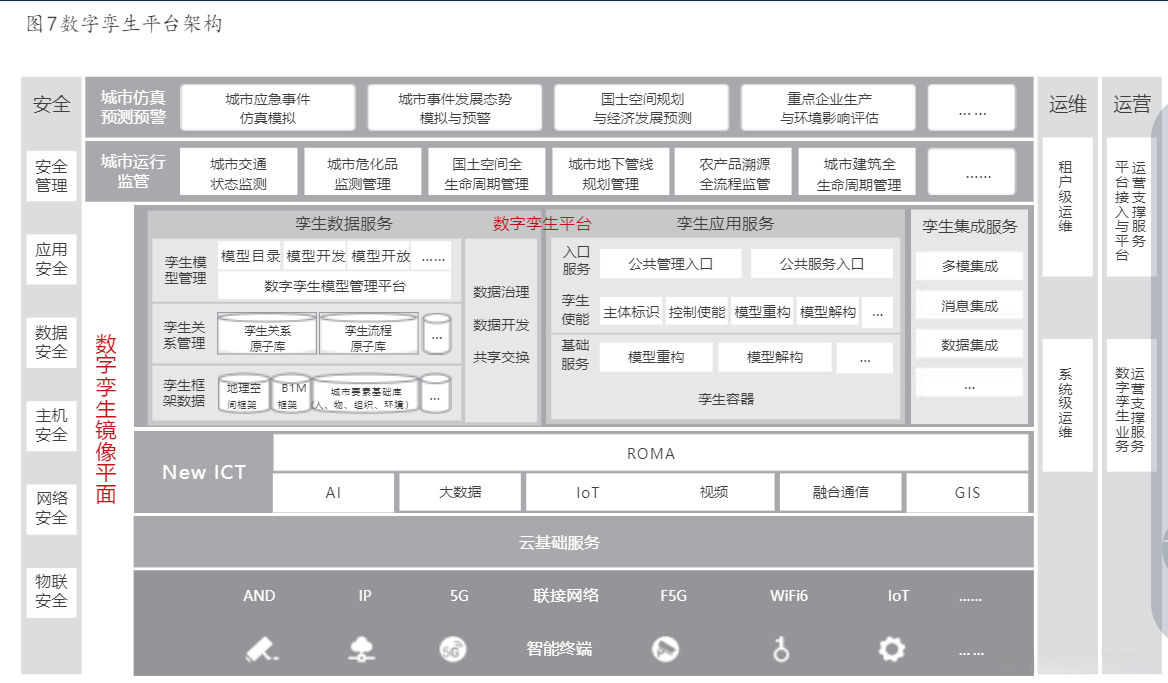Viewport: 1168px width, 683px height.
Task: Click the gear icon under IoT
Action: [x=892, y=649]
